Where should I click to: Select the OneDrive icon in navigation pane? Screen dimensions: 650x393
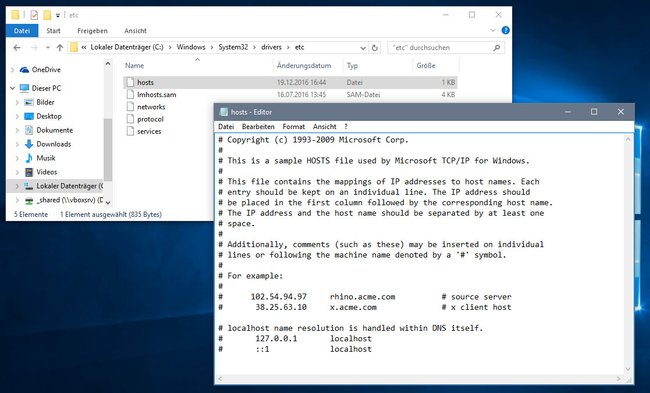pyautogui.click(x=24, y=70)
